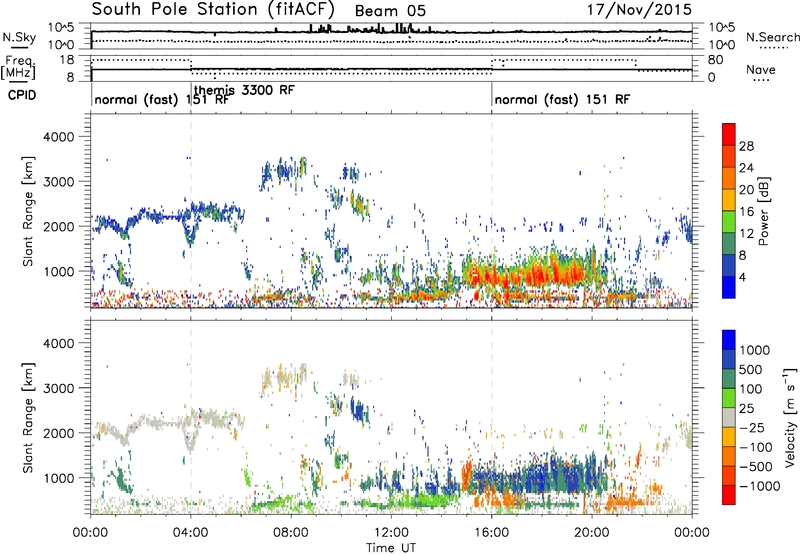Click the 'Beam 05' label

point(390,11)
